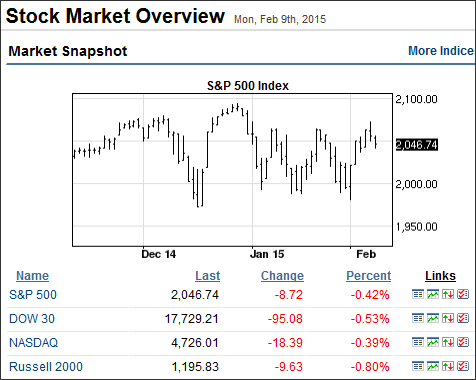Screen dimensions: 476x380
Task: Sort the table by Change column
Action: tap(282, 276)
